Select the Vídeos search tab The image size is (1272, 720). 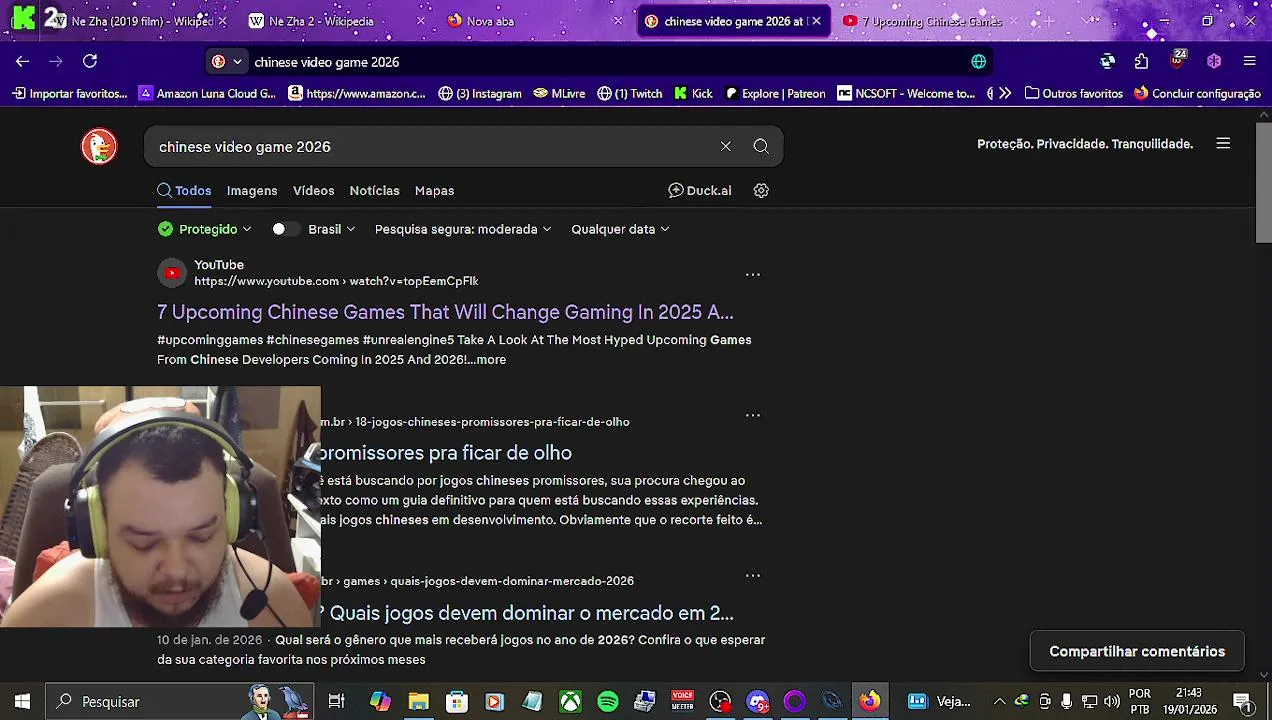click(x=313, y=190)
